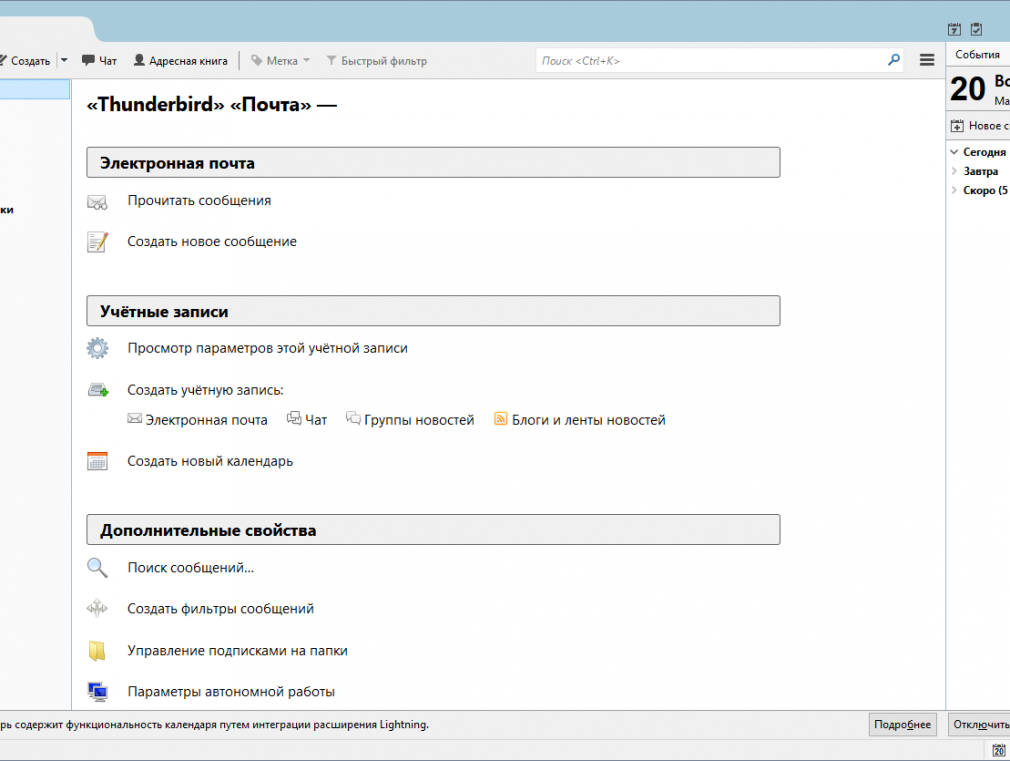
Task: Create a Чат account link
Action: pos(316,420)
